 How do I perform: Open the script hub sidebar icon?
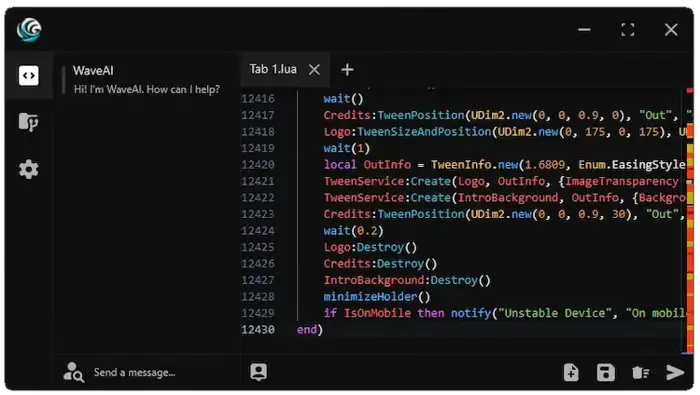[x=29, y=122]
